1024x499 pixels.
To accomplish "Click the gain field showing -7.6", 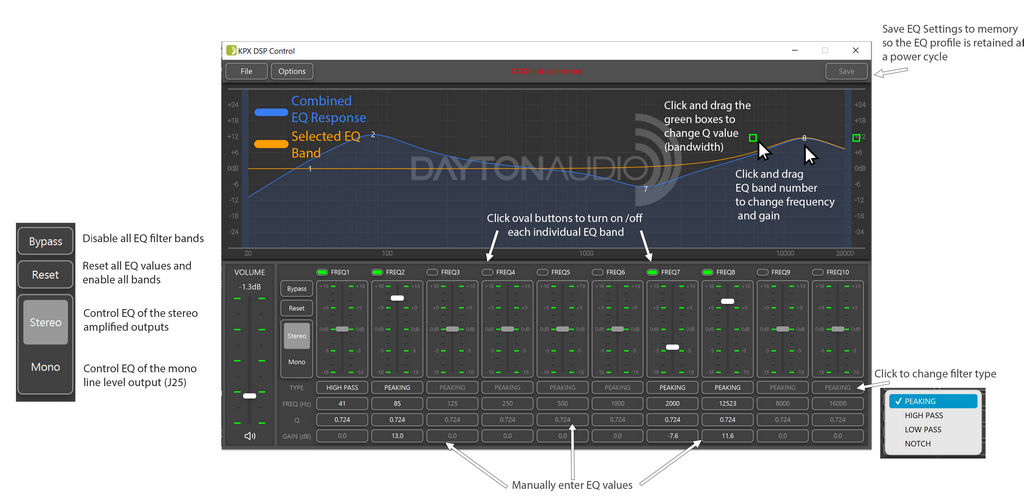I will [x=673, y=436].
